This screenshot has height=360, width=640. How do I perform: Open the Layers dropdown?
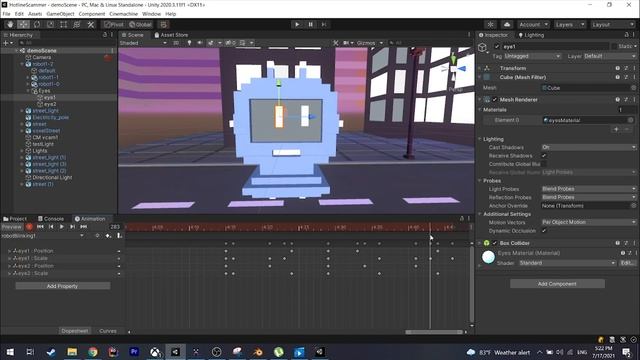(570, 24)
